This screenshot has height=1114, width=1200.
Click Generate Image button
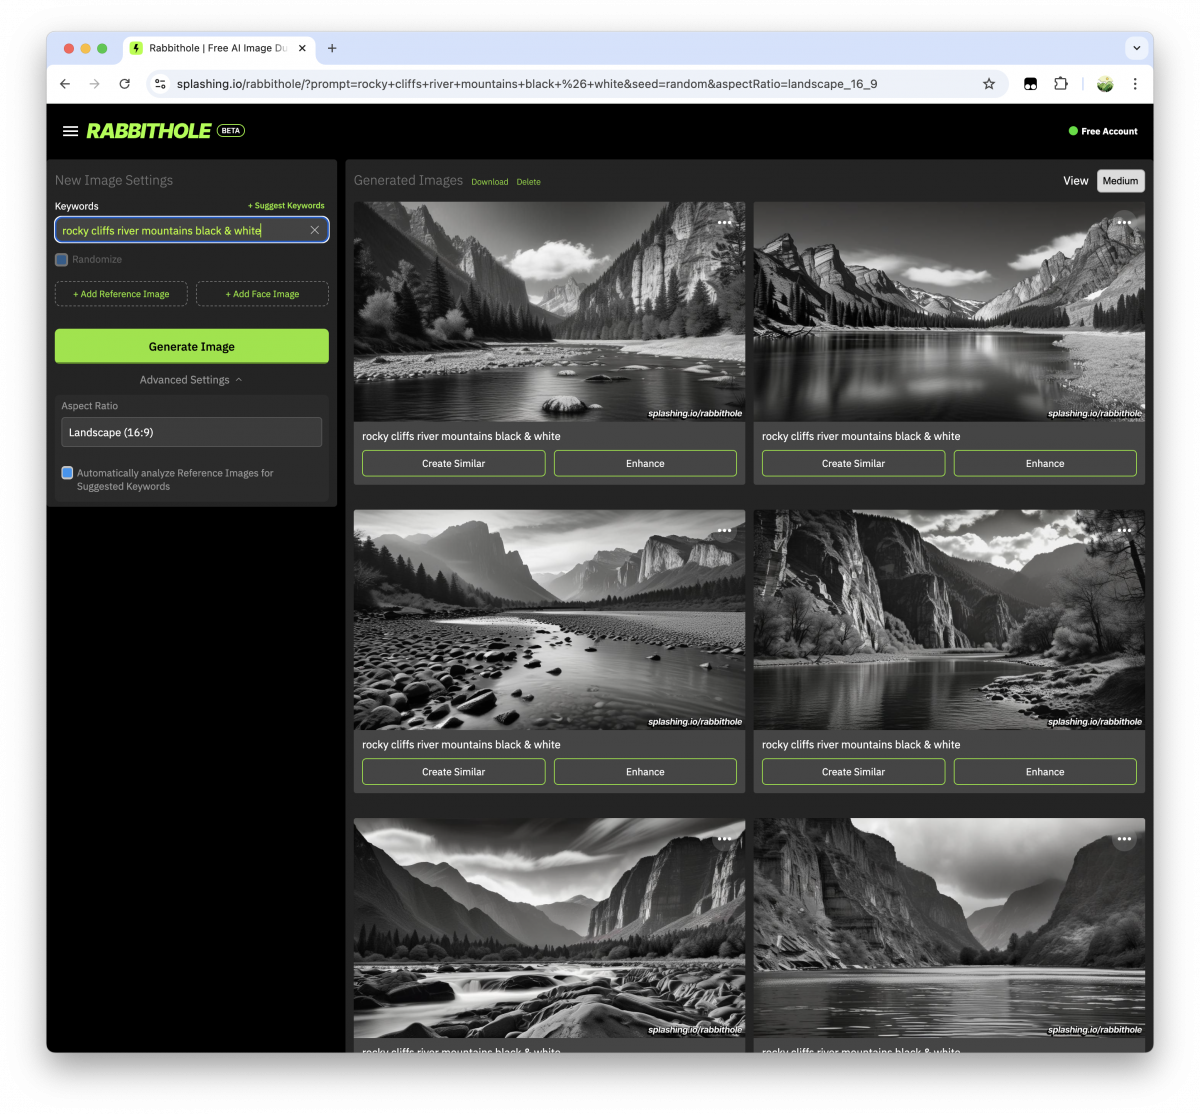click(191, 346)
